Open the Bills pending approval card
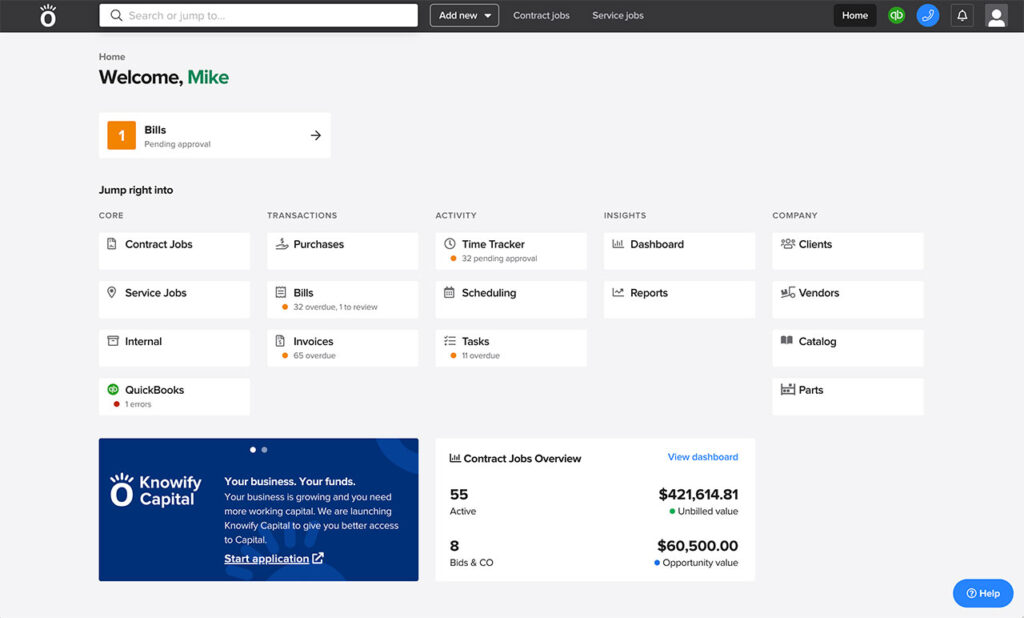1024x618 pixels. coord(215,135)
